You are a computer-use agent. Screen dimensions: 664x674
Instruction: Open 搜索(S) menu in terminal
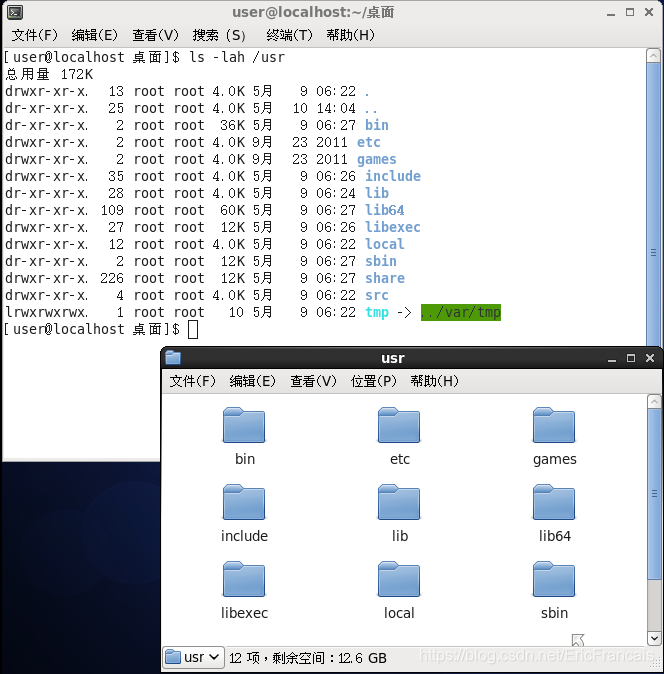[219, 35]
